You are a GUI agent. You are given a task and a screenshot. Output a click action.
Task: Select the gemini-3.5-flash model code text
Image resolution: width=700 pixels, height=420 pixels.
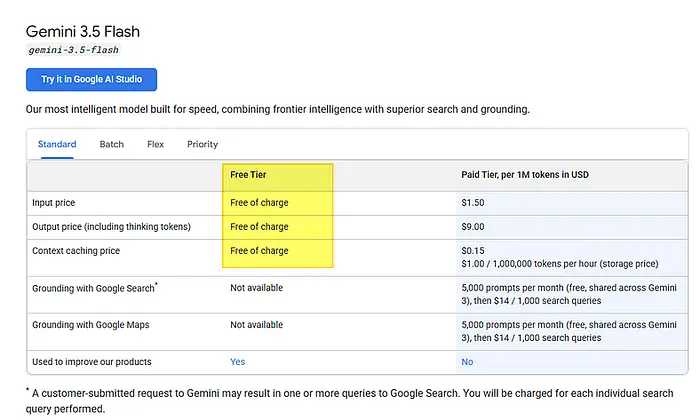(73, 50)
